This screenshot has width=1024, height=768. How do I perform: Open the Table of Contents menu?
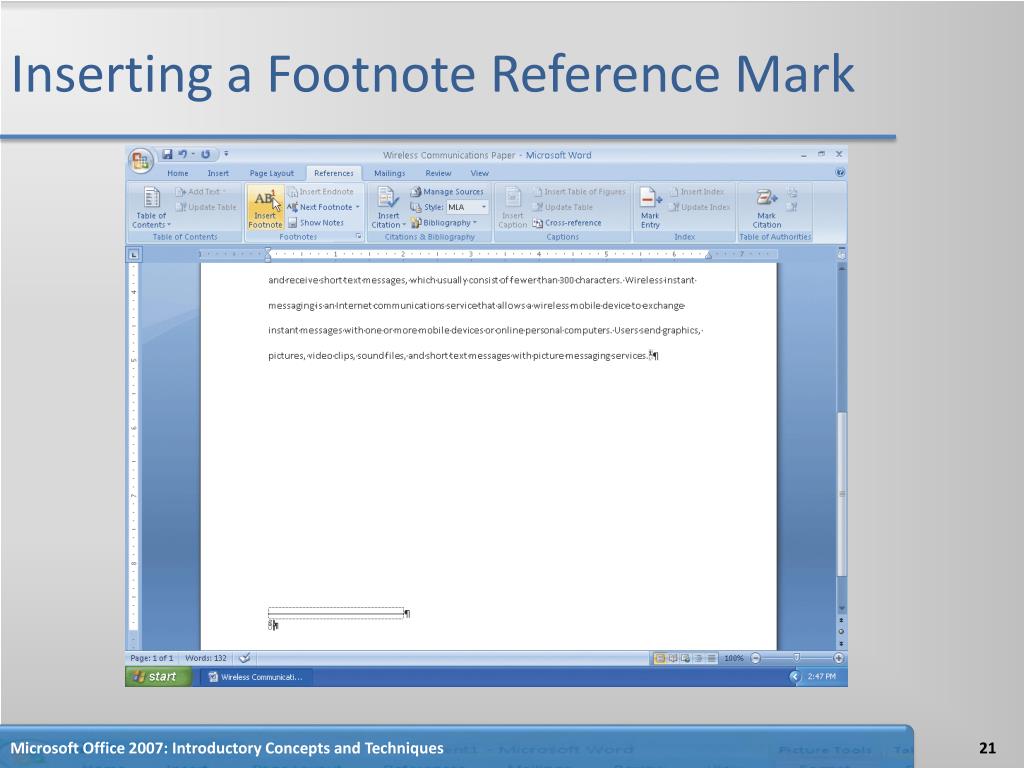152,208
